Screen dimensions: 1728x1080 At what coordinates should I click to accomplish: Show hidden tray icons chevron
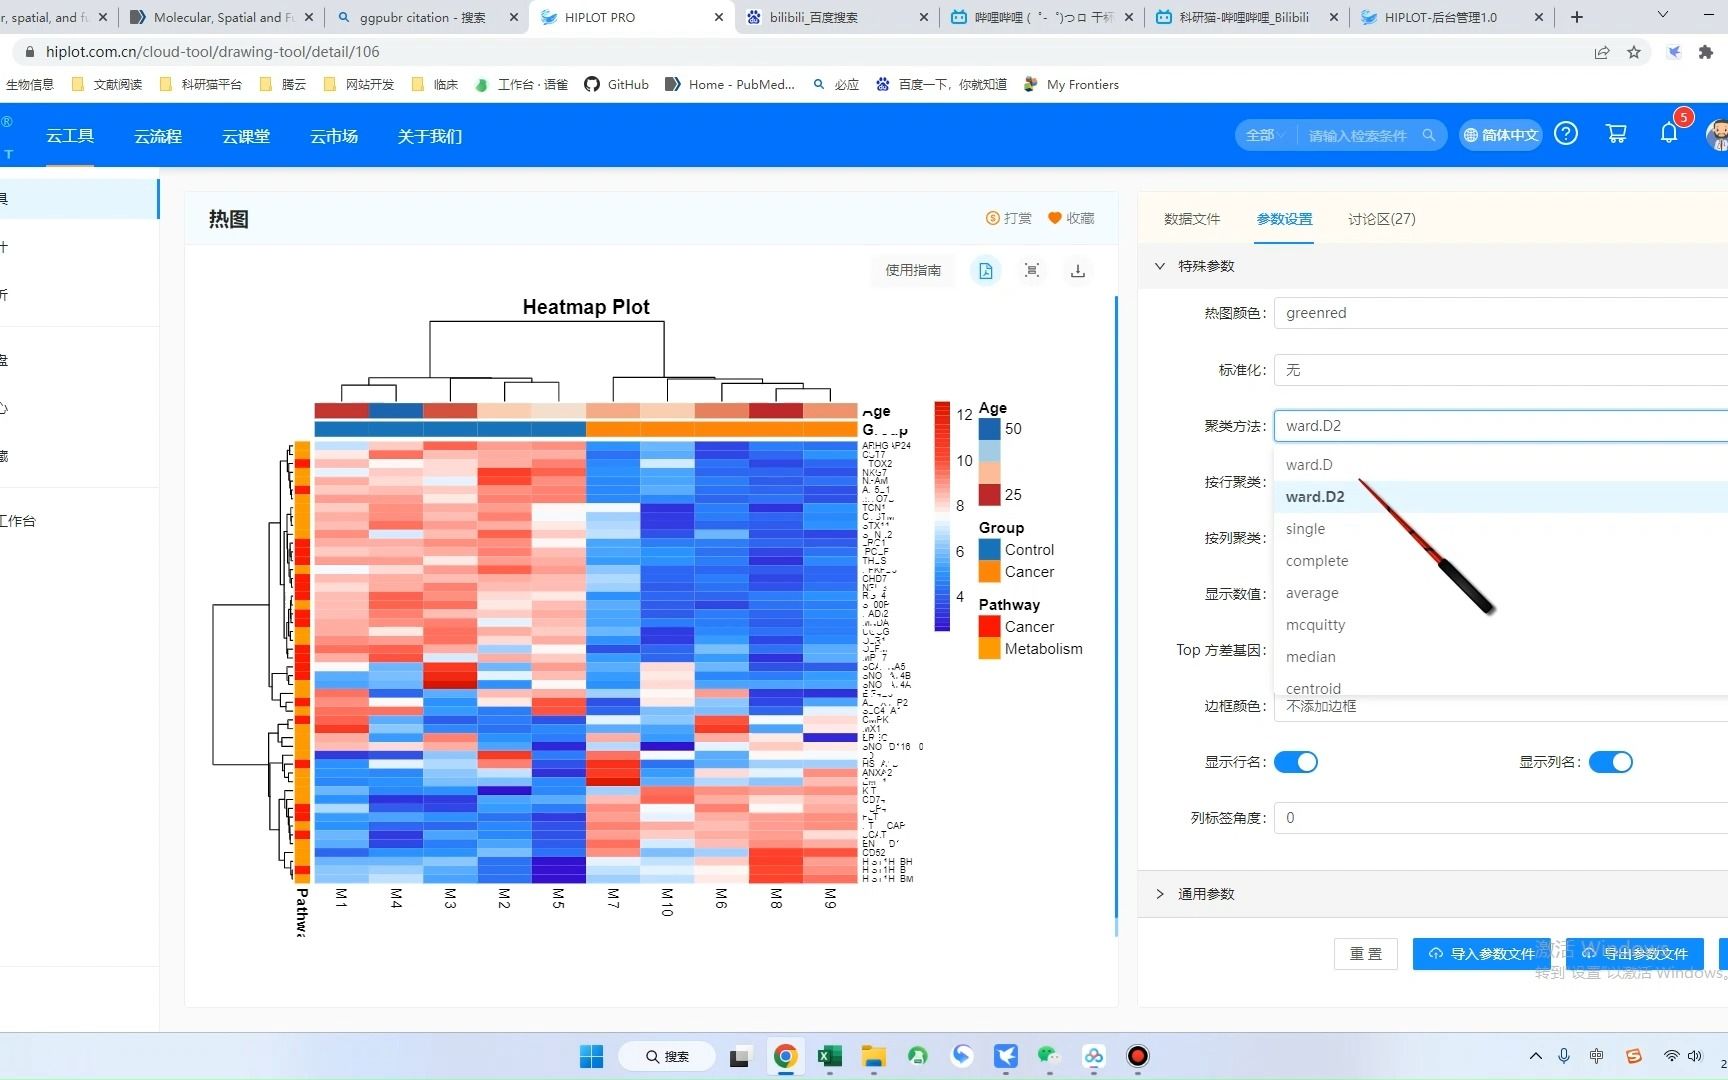[x=1535, y=1056]
